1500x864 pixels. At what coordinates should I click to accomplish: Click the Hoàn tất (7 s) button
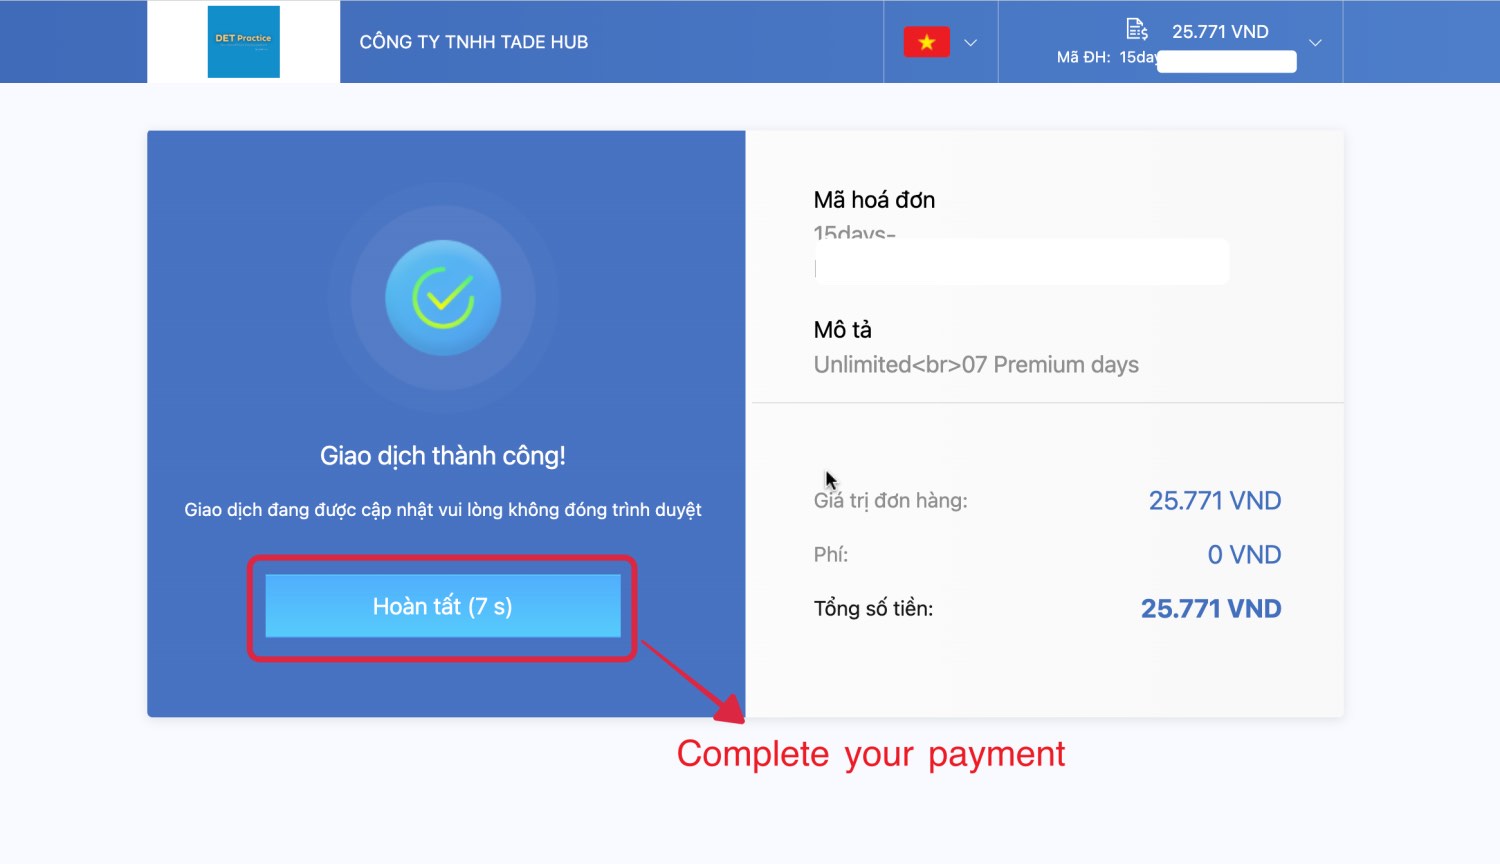coord(442,606)
